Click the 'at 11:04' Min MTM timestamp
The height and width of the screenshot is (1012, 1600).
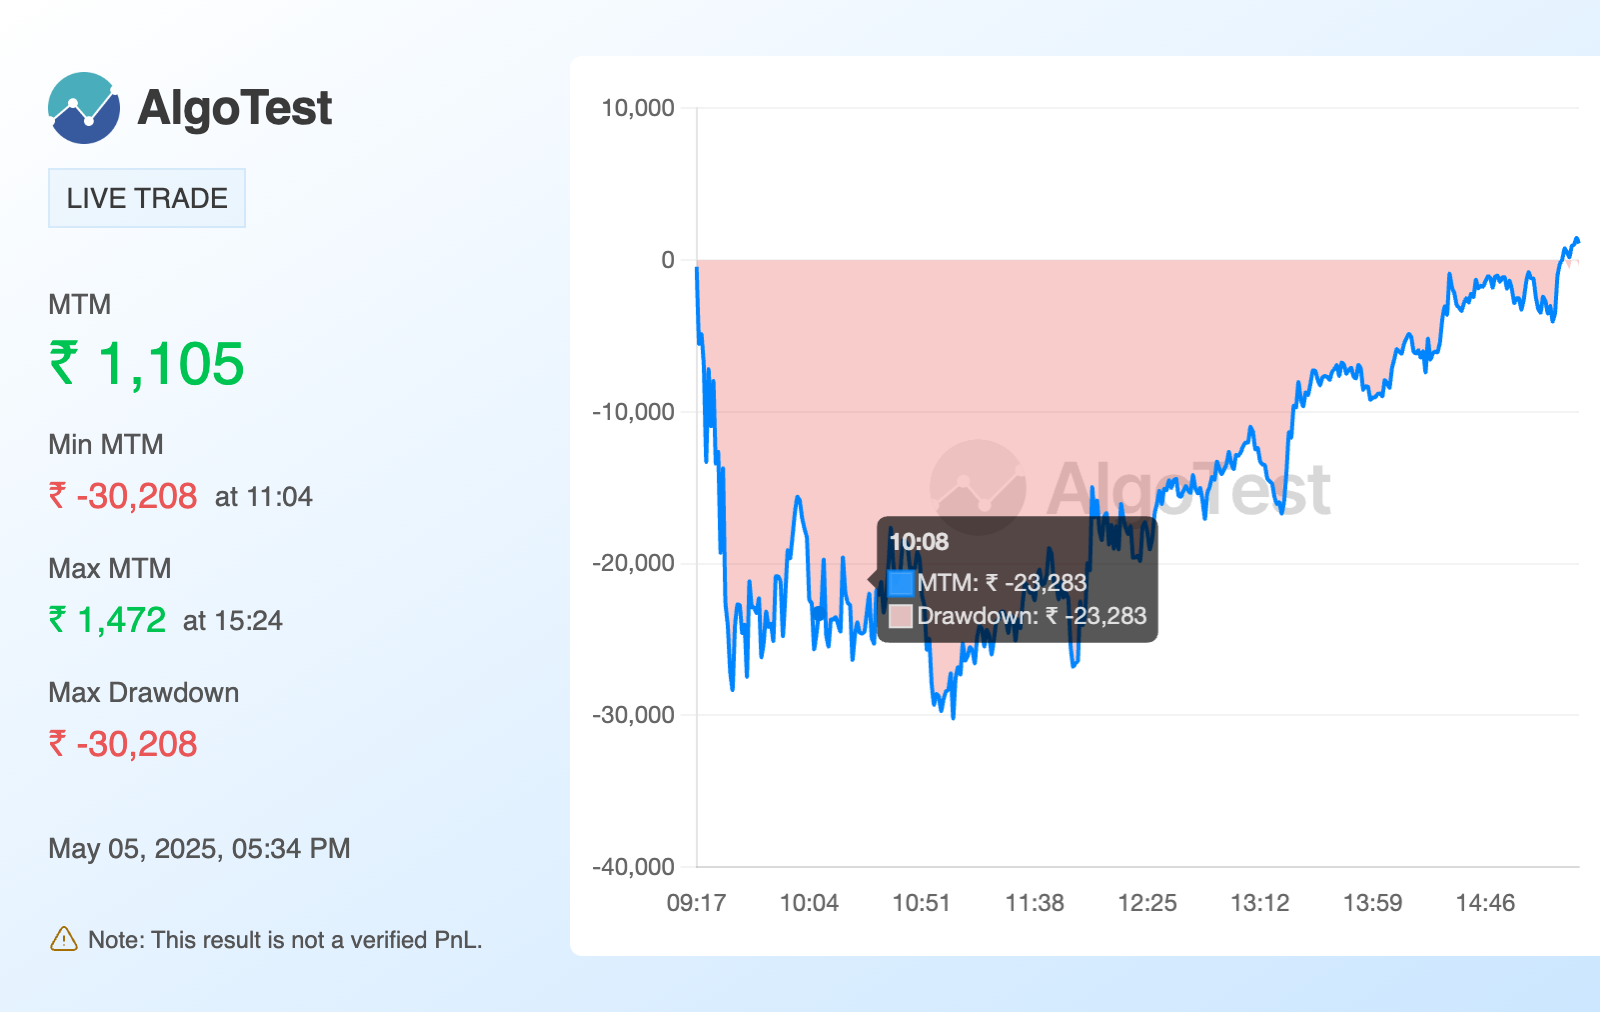[263, 497]
